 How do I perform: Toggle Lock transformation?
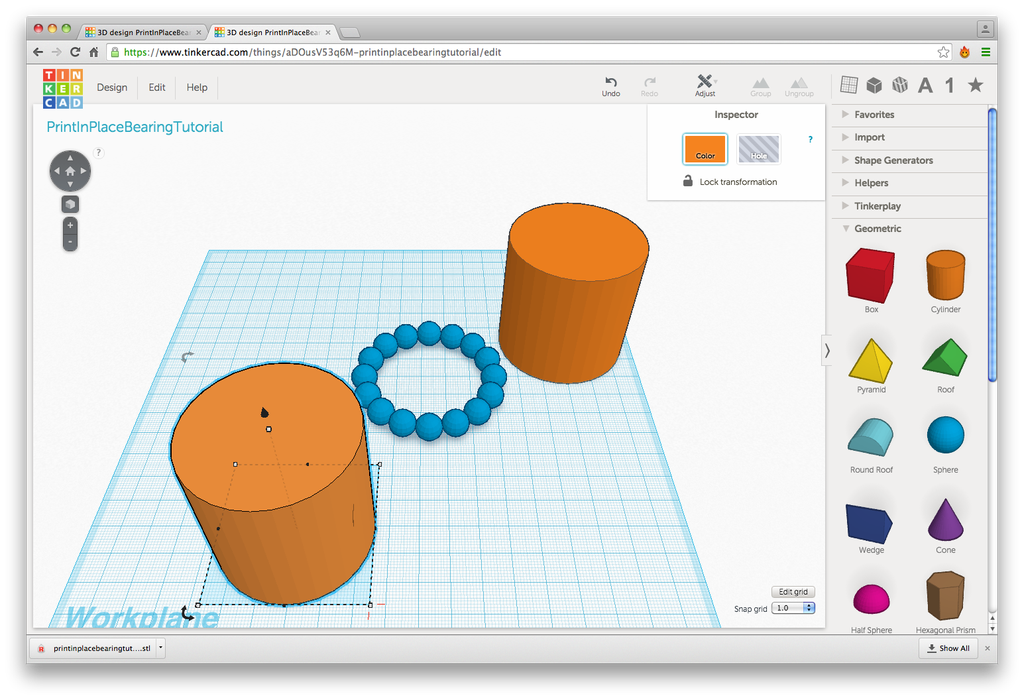pyautogui.click(x=730, y=182)
